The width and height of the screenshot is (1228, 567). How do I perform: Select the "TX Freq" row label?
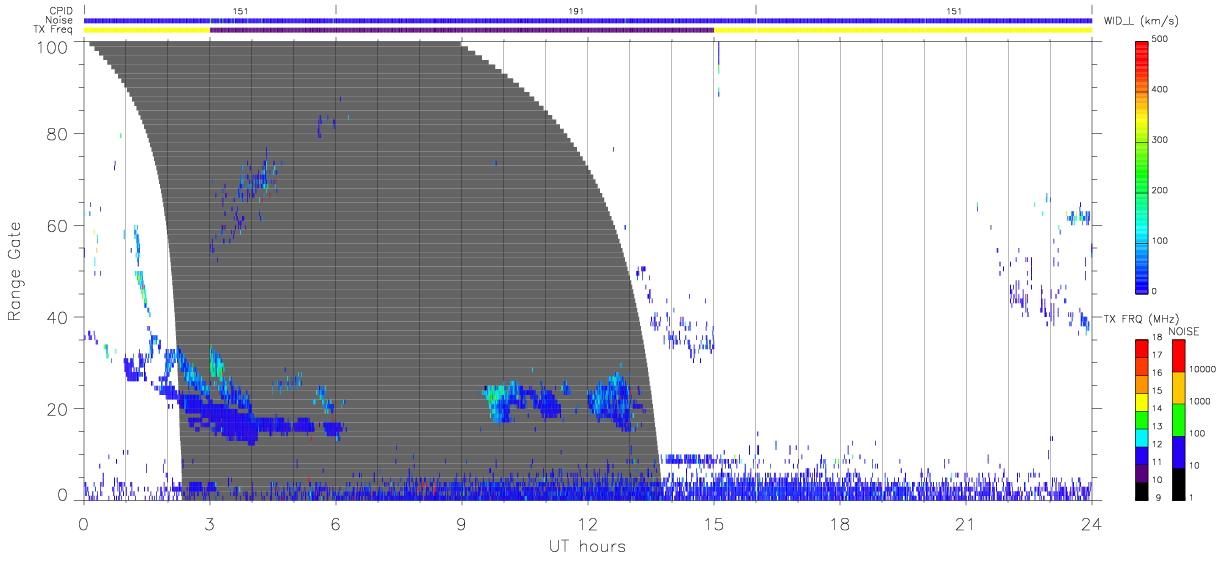click(x=54, y=29)
